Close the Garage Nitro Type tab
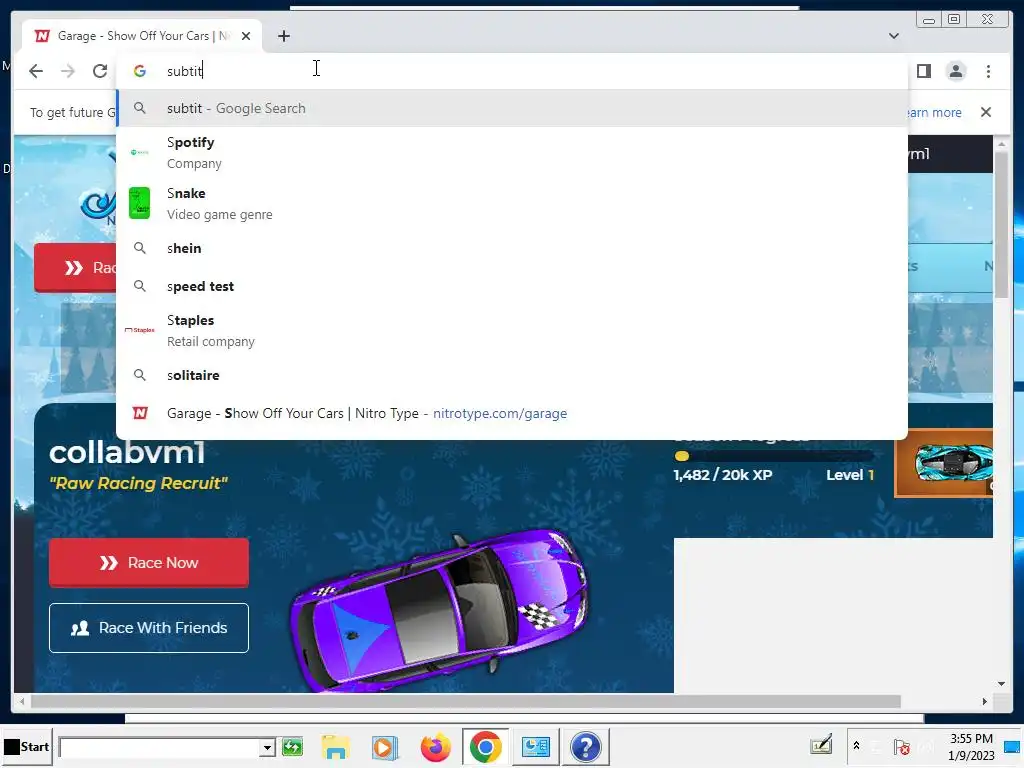The image size is (1024, 768). tap(246, 36)
